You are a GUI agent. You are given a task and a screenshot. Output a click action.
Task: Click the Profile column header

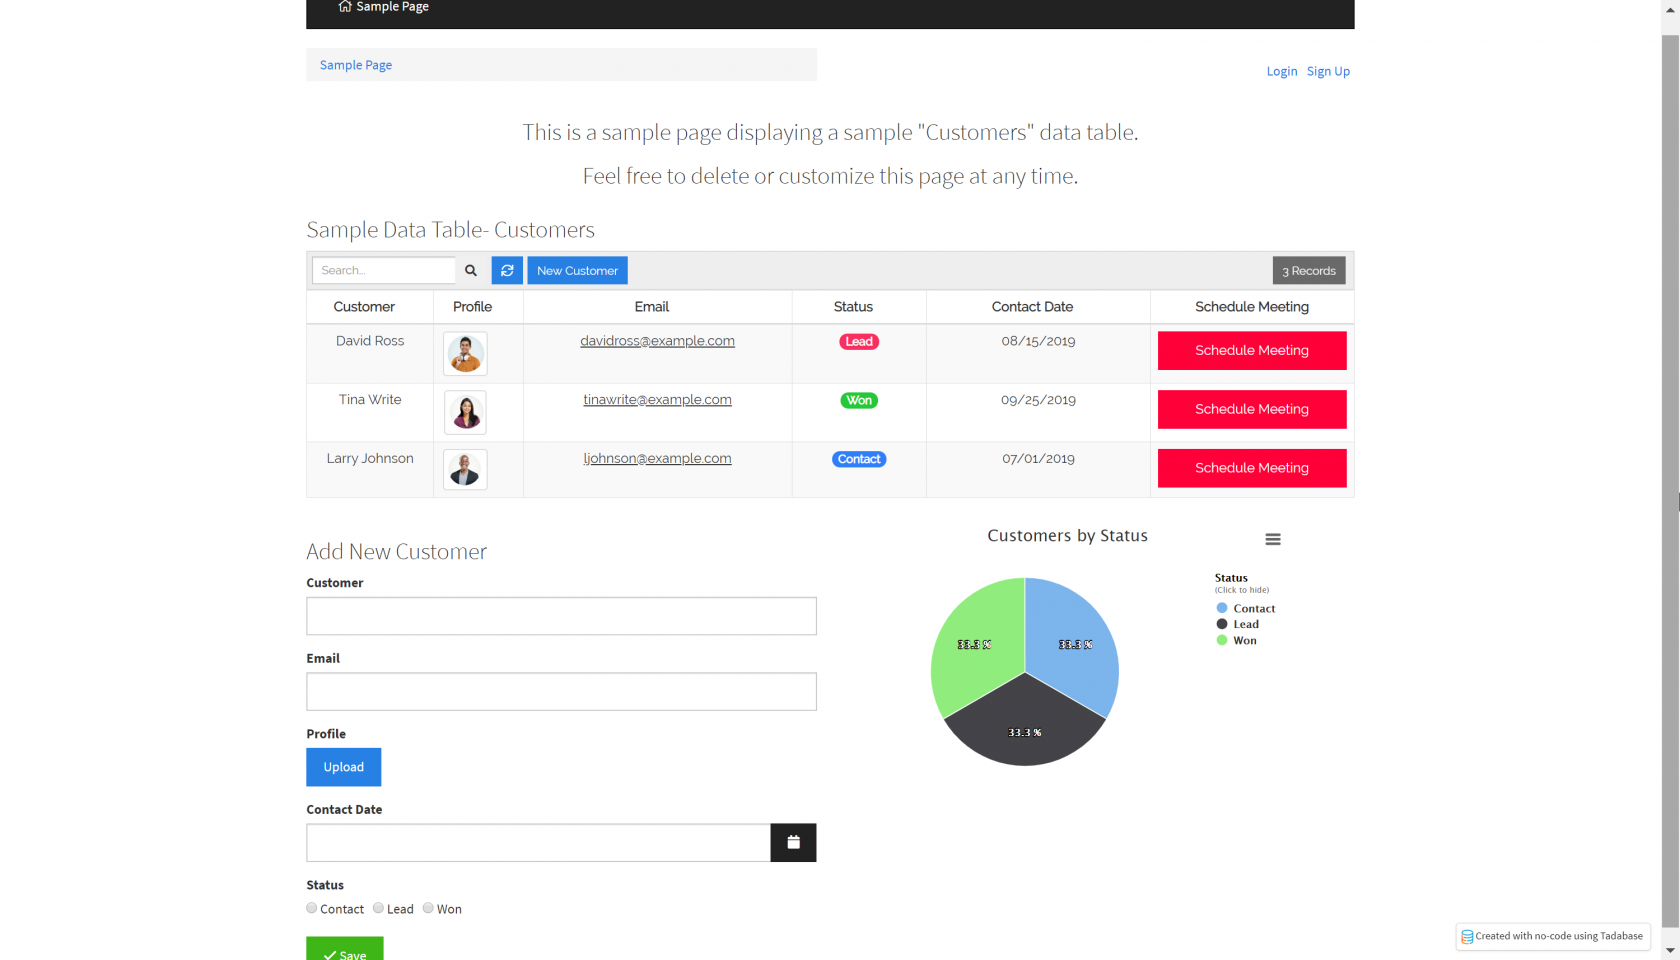[x=472, y=307]
